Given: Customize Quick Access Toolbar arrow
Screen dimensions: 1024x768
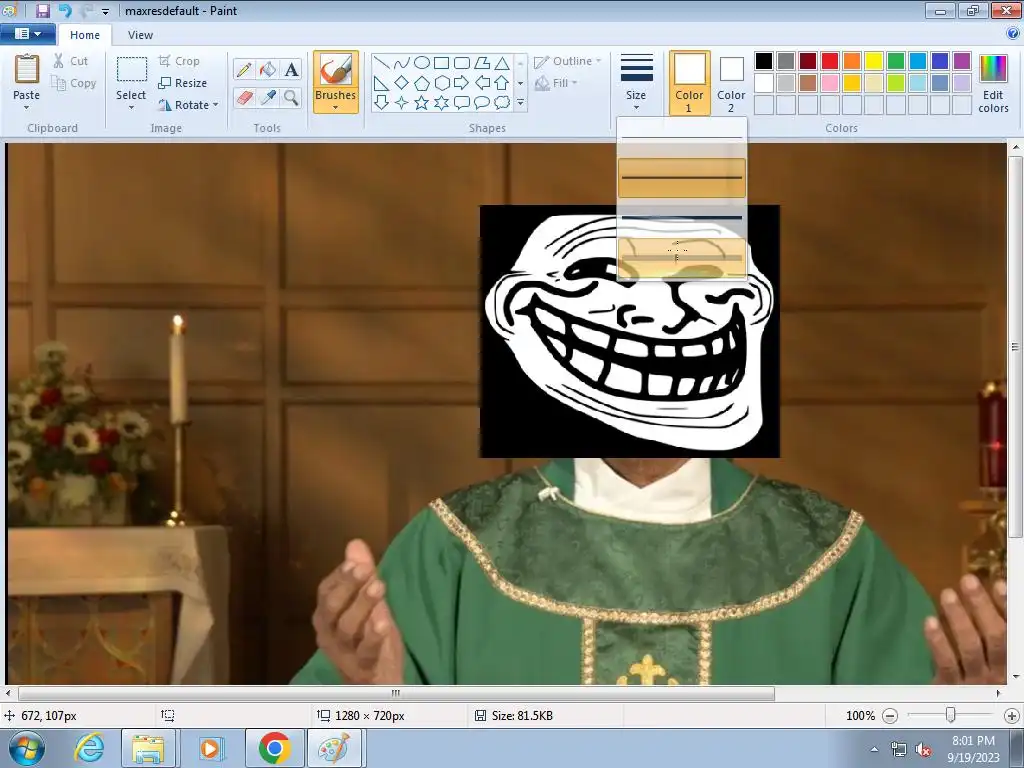Looking at the screenshot, I should click(x=105, y=11).
